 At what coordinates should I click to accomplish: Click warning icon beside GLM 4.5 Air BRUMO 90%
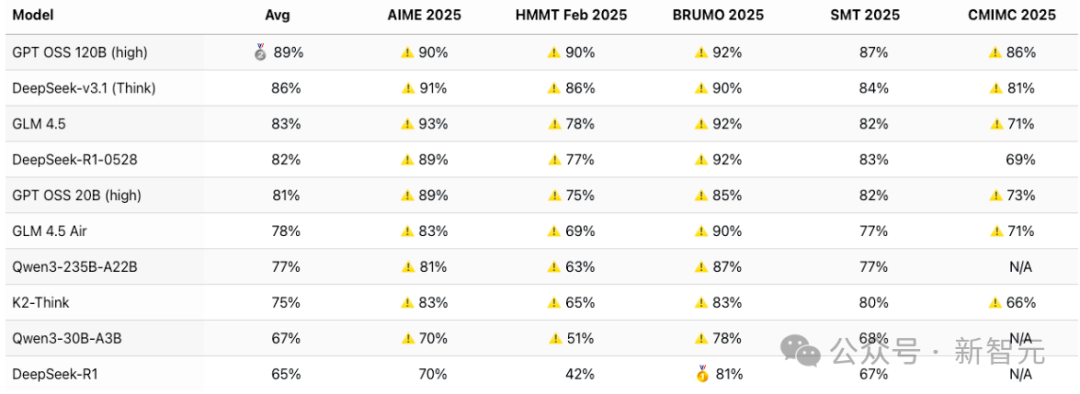[702, 231]
